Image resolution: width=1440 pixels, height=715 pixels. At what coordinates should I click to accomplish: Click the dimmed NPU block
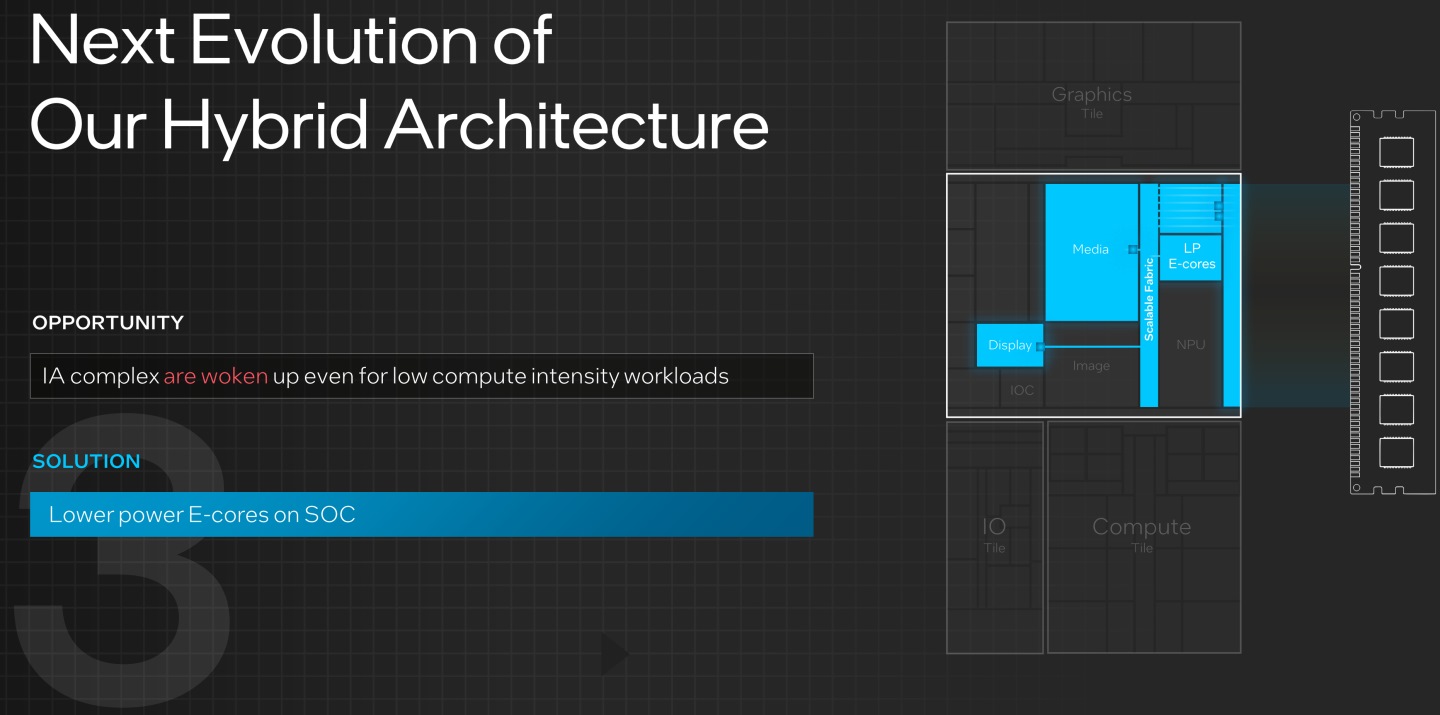coord(1190,345)
